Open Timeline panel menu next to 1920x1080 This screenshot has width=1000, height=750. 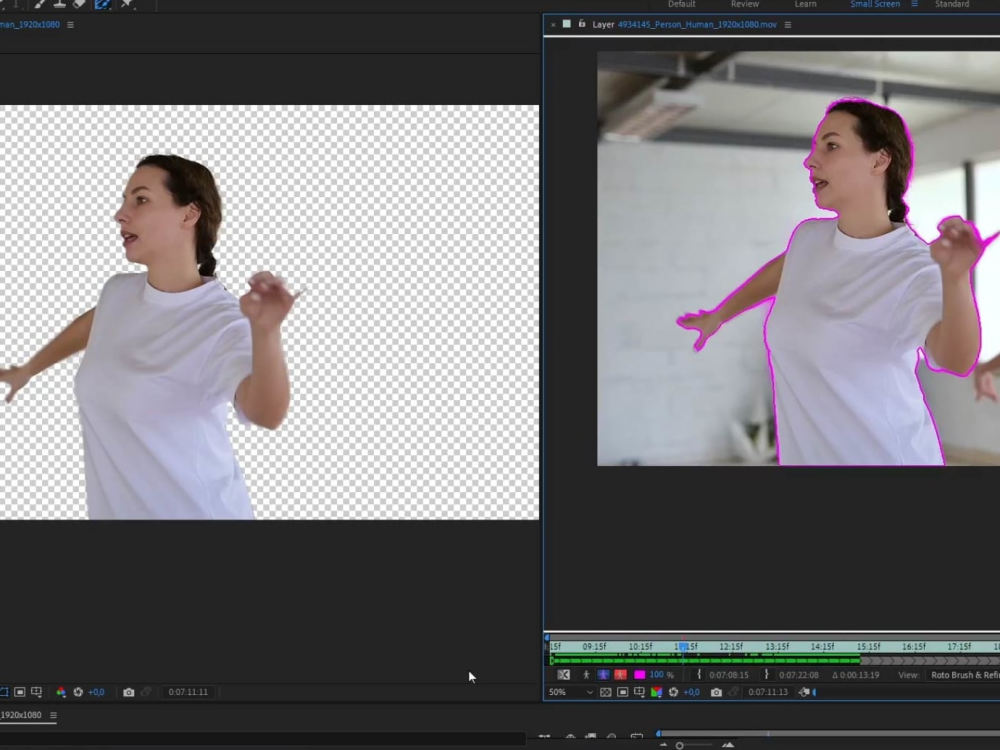54,716
